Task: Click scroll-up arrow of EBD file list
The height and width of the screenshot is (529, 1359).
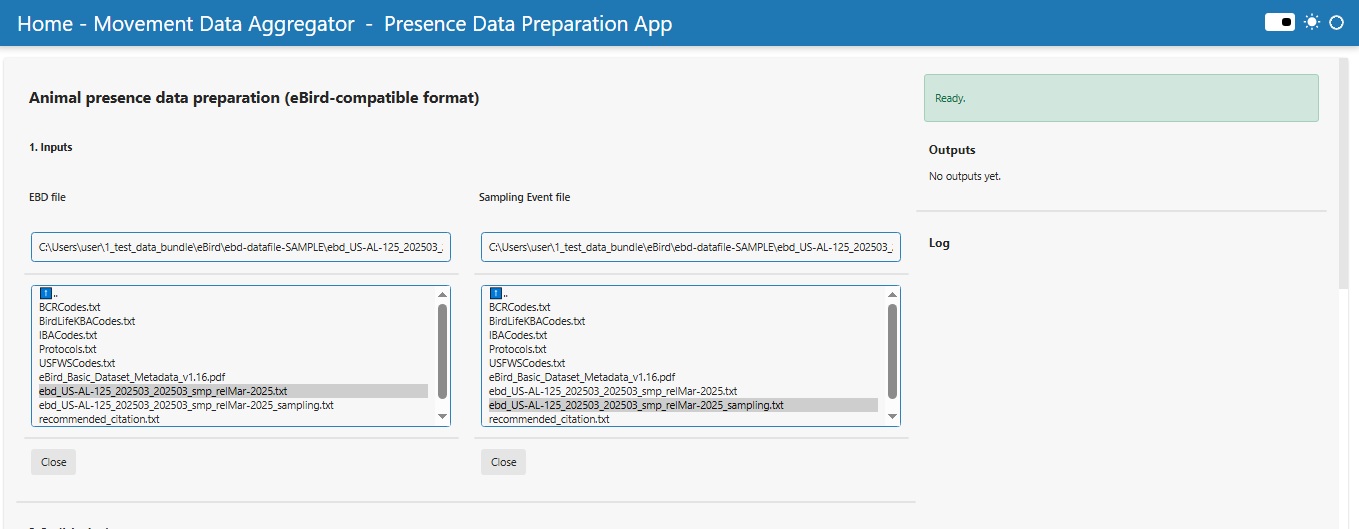Action: pyautogui.click(x=442, y=295)
